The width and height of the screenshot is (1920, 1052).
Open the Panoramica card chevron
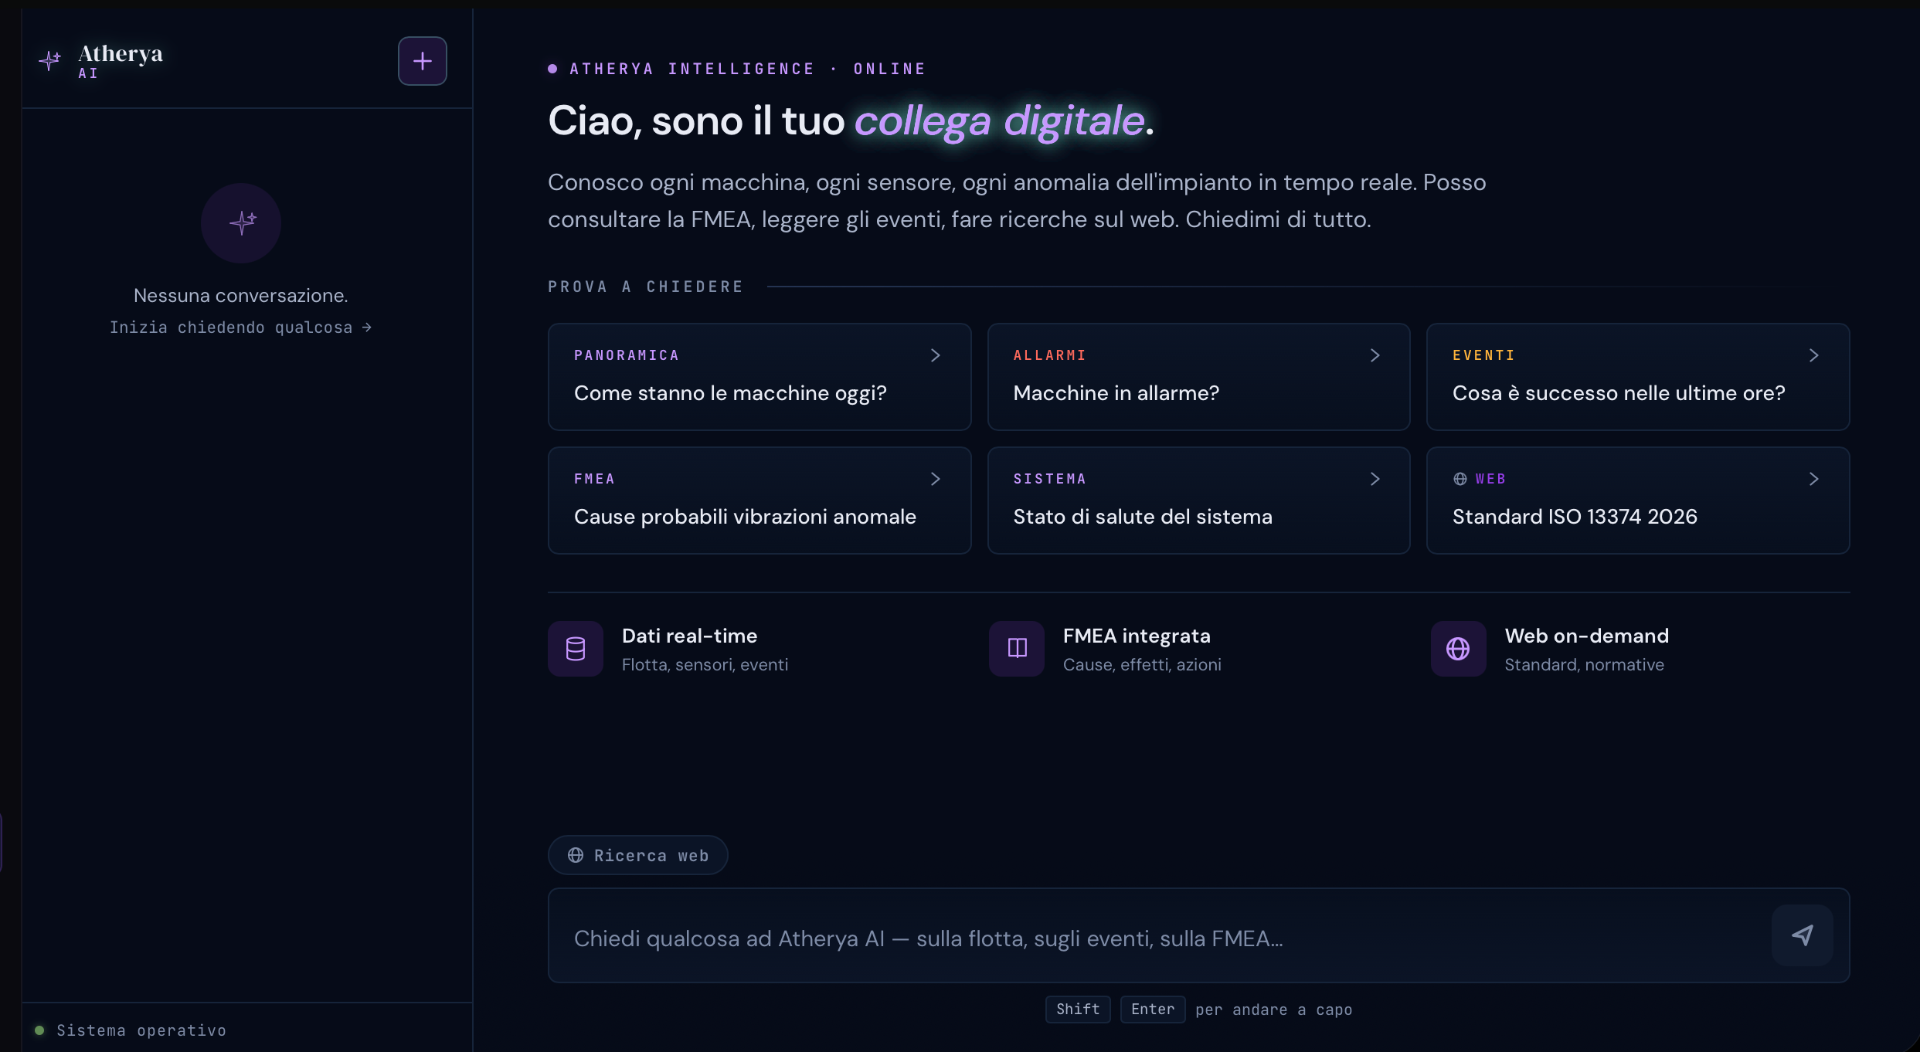point(935,355)
